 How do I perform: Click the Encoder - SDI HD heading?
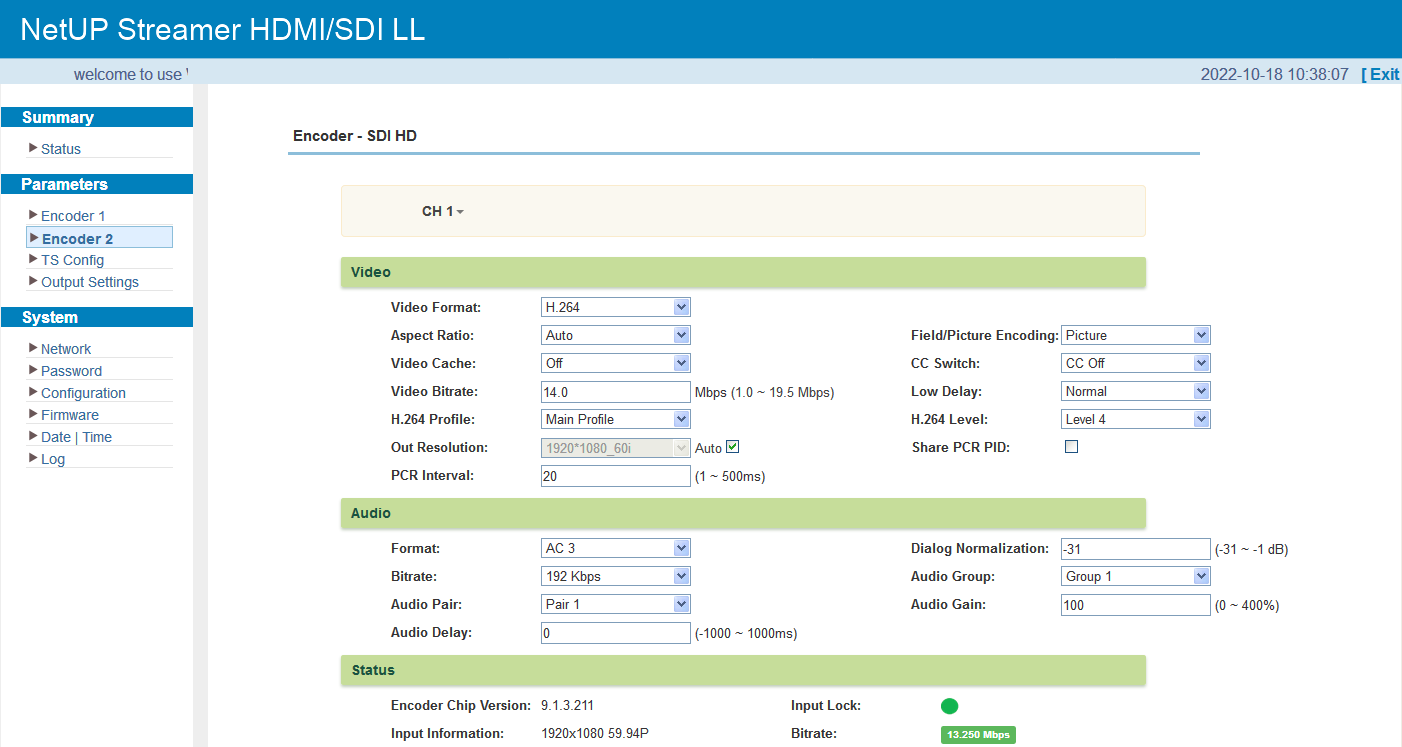click(355, 135)
